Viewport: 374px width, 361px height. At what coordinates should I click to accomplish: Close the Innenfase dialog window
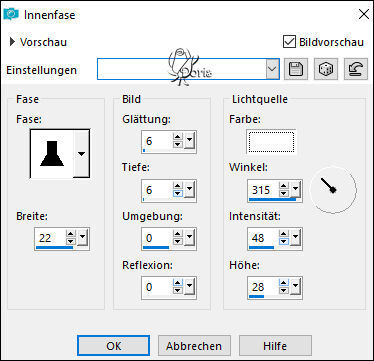tap(364, 14)
